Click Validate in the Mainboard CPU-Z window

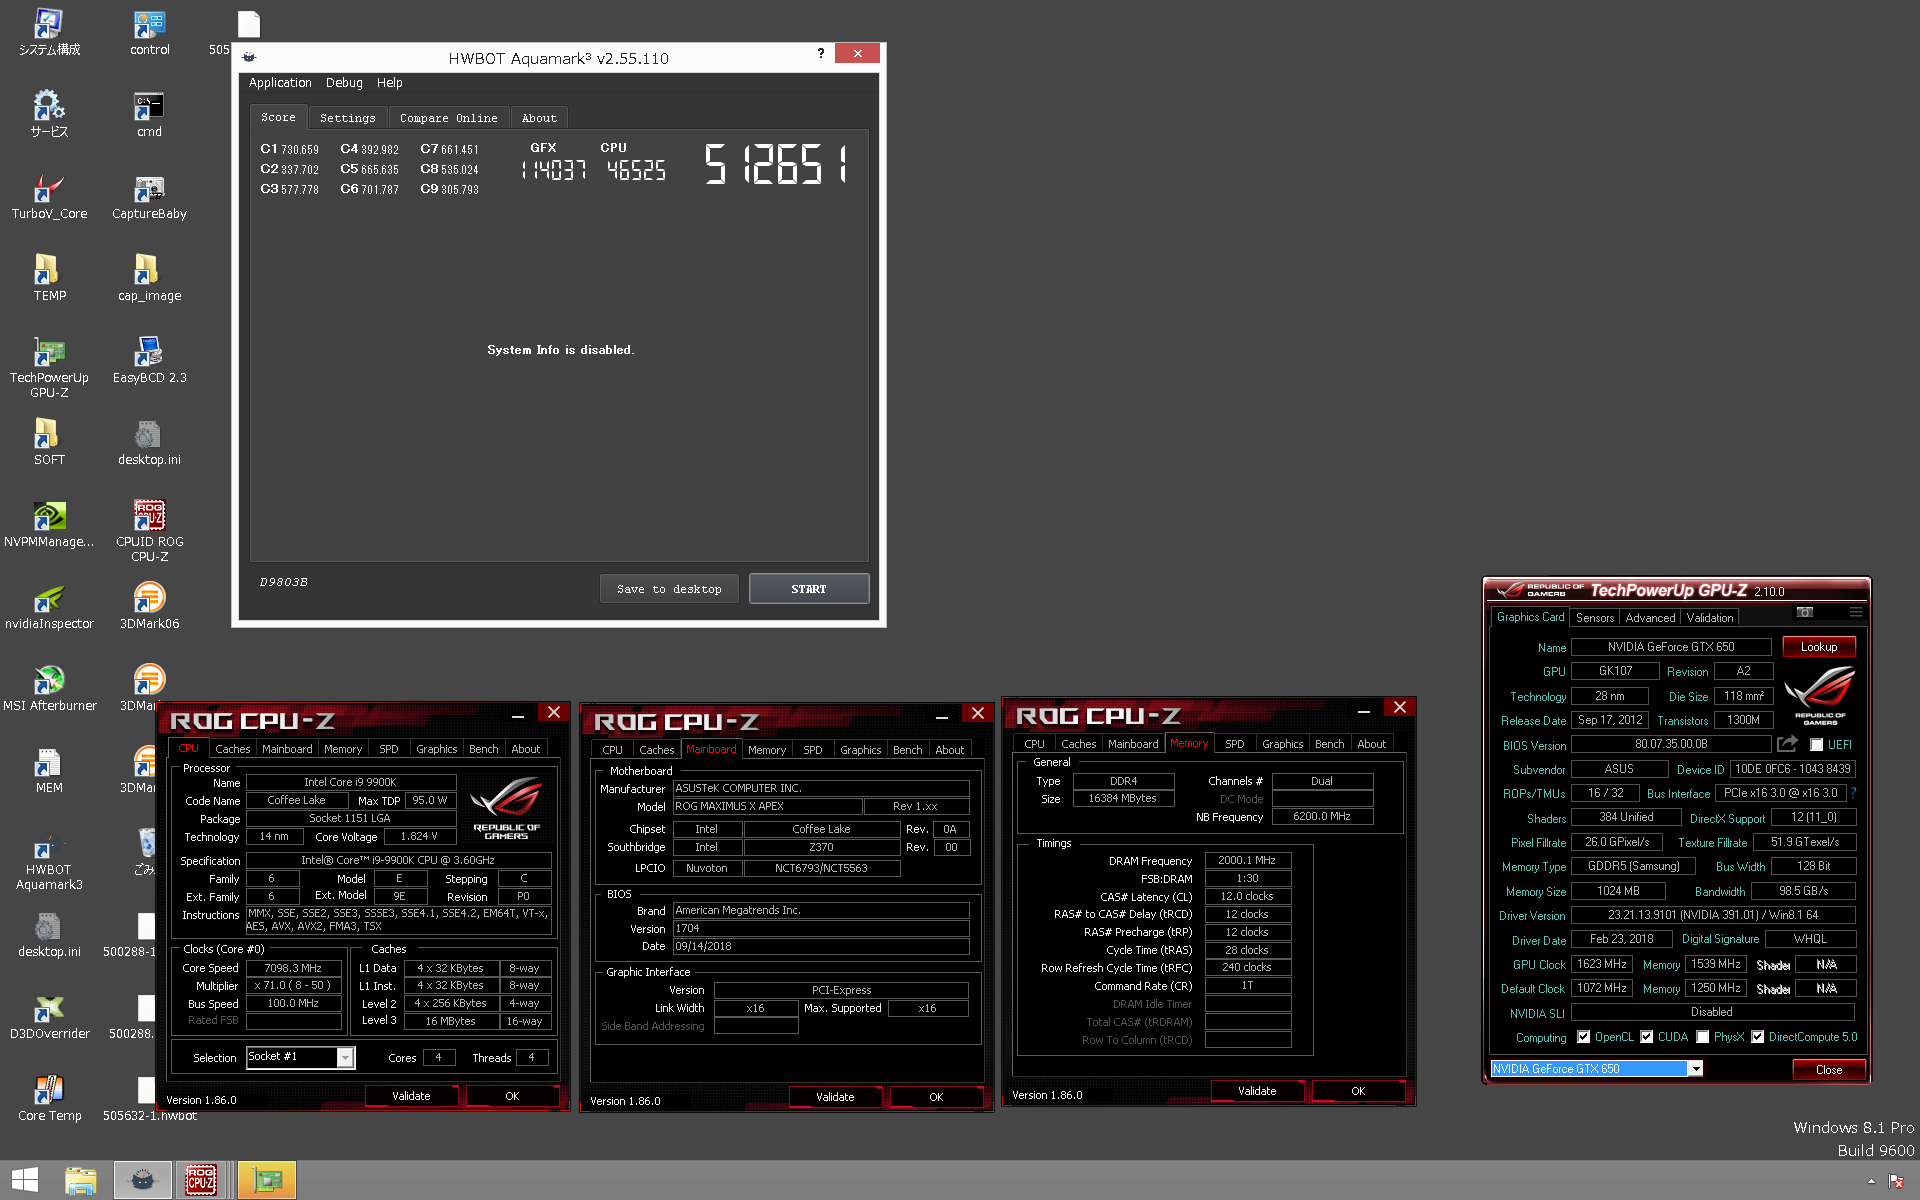coord(835,1097)
